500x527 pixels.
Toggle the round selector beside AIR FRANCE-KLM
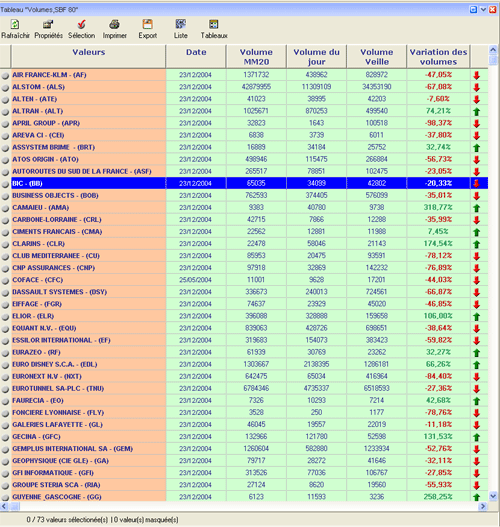(5, 76)
